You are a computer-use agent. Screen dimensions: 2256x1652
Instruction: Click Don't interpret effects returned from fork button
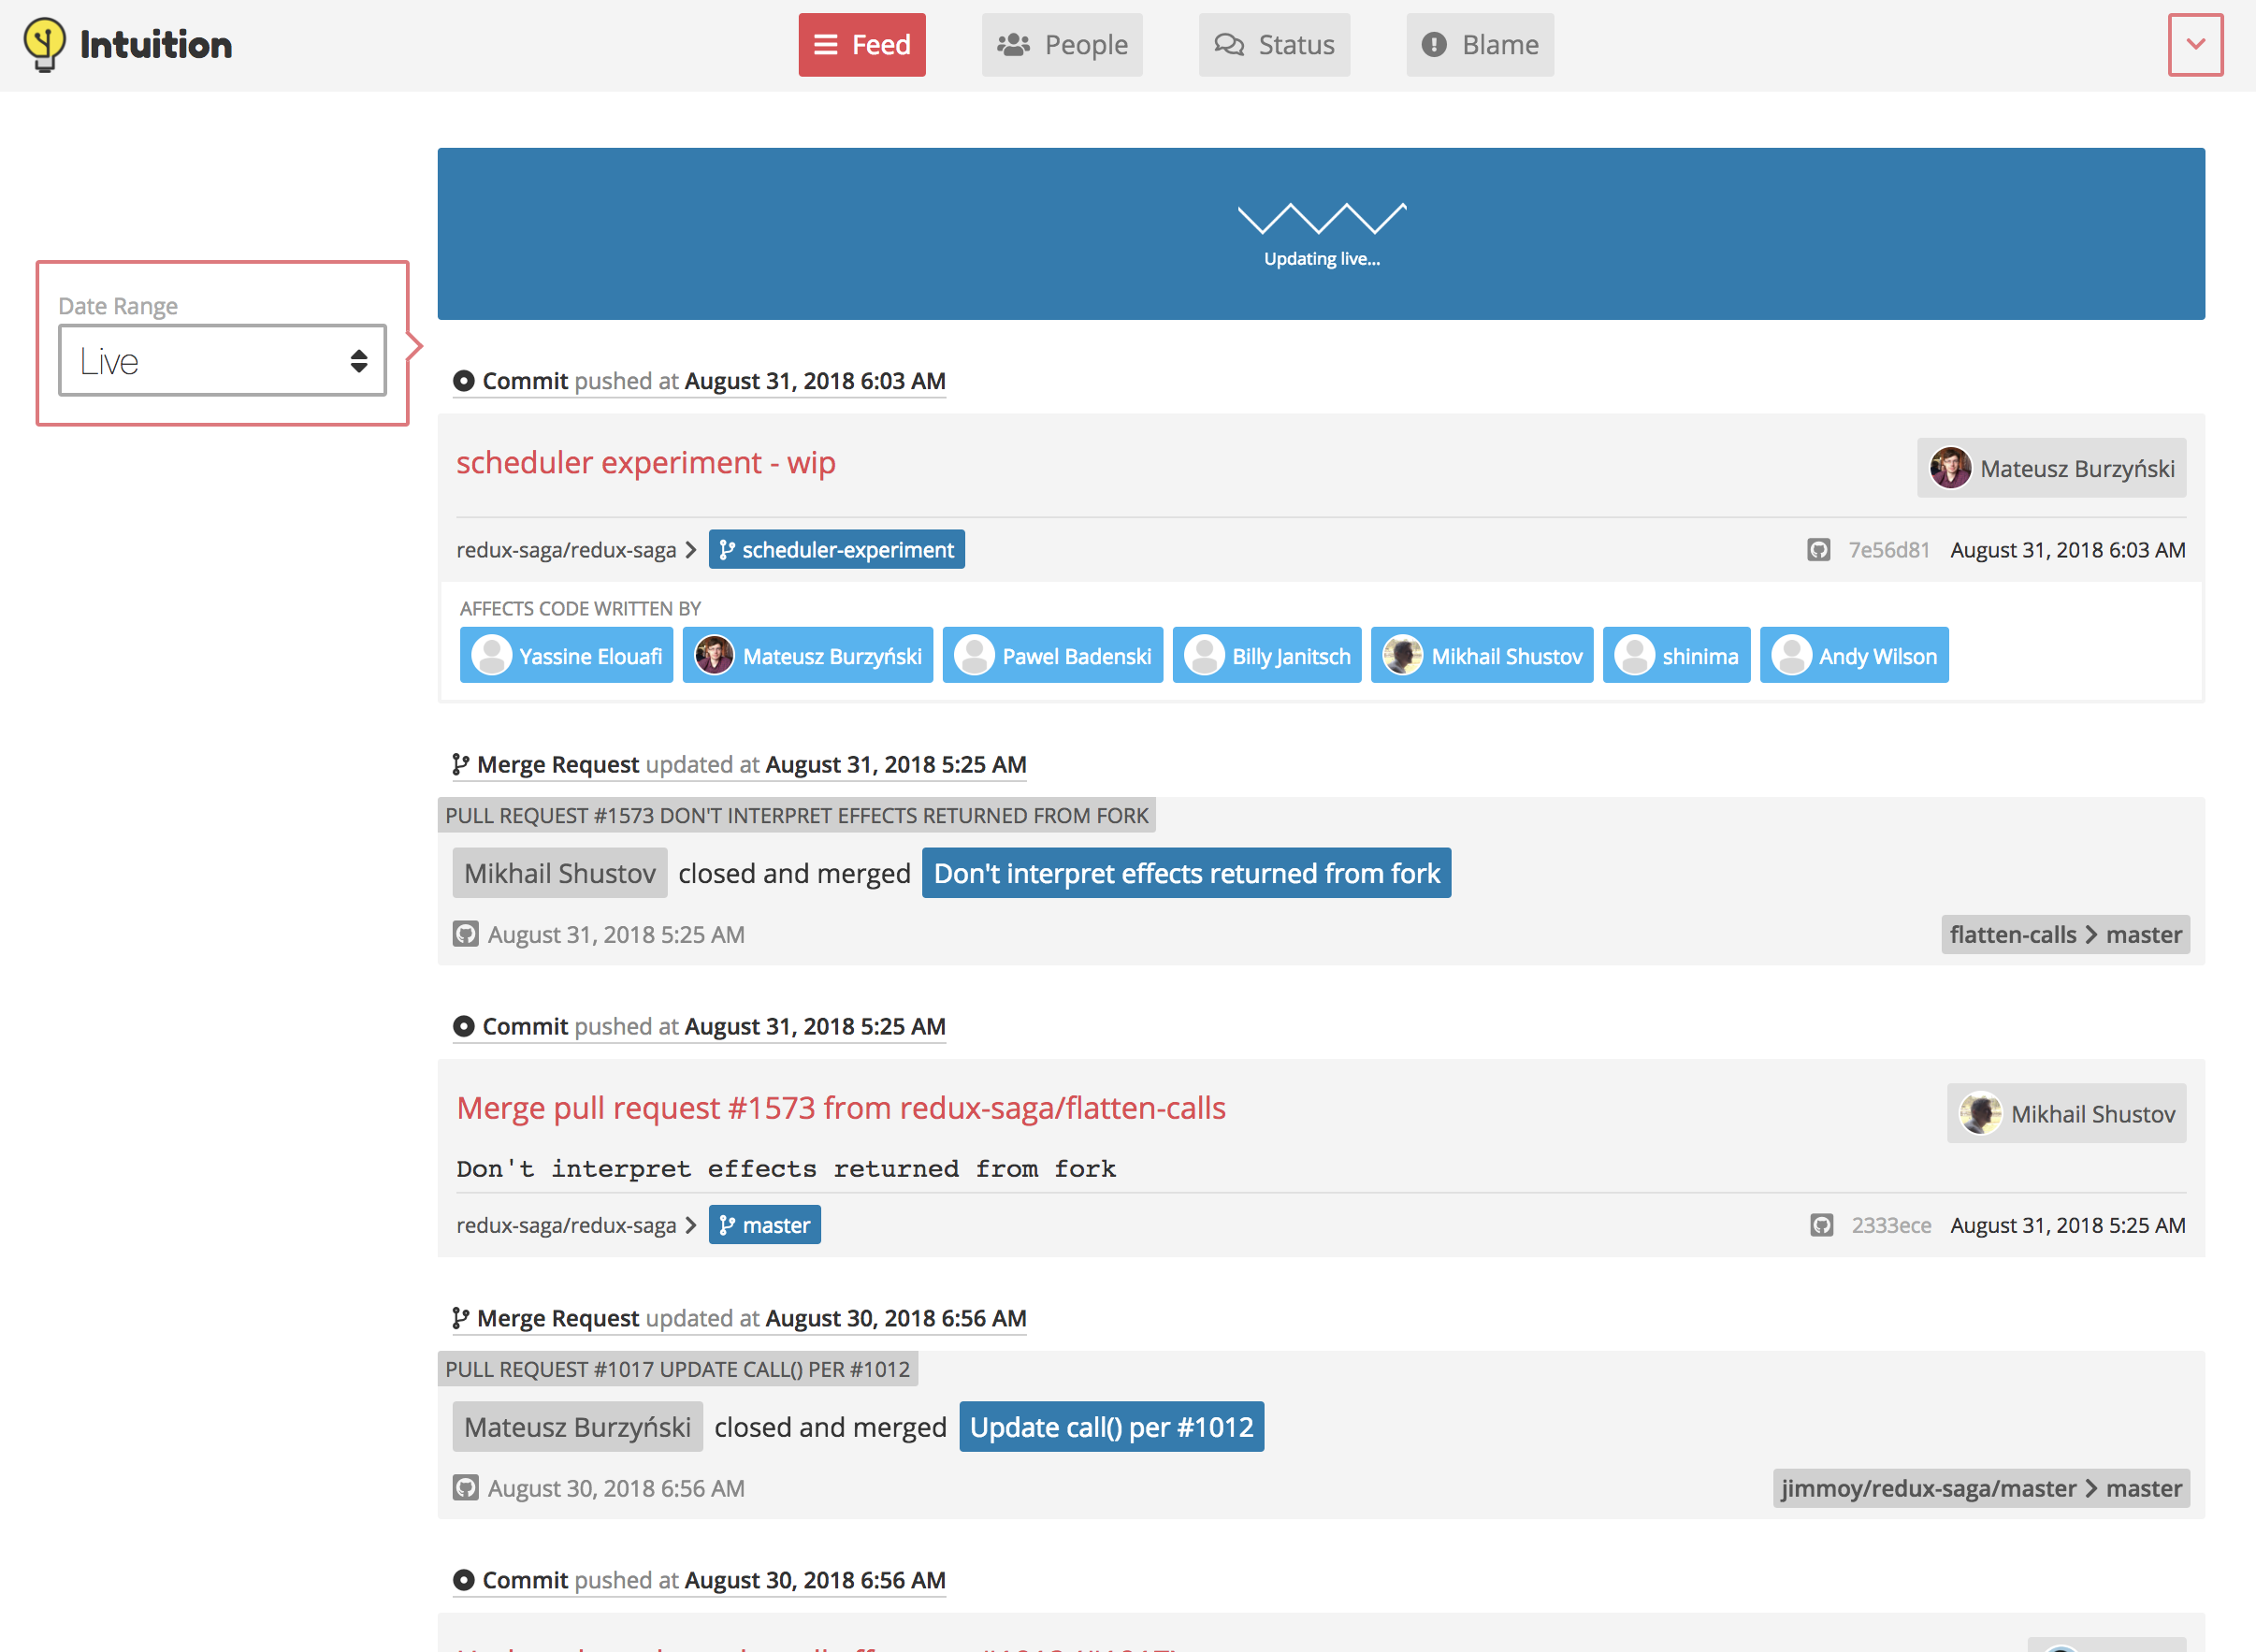tap(1185, 873)
